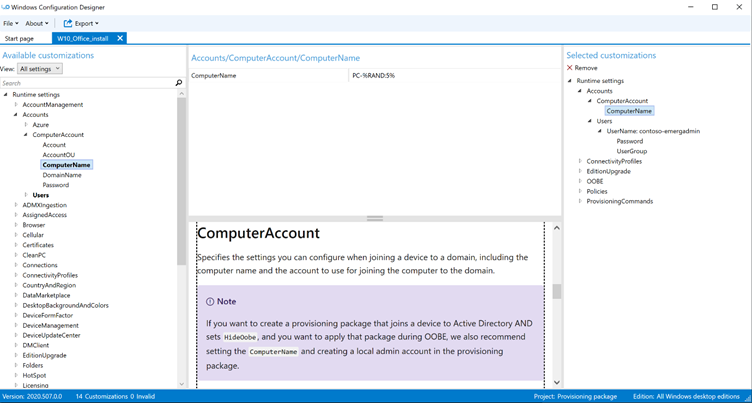Viewport: 752px width, 403px height.
Task: Select the DomainName setting
Action: (62, 175)
